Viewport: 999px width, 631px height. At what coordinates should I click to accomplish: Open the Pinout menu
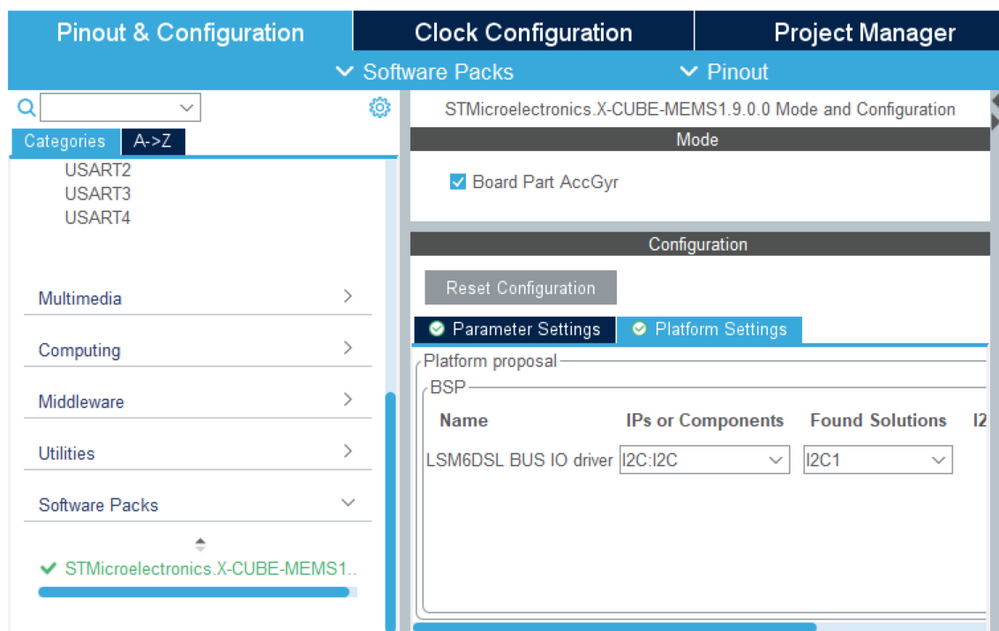pos(724,72)
